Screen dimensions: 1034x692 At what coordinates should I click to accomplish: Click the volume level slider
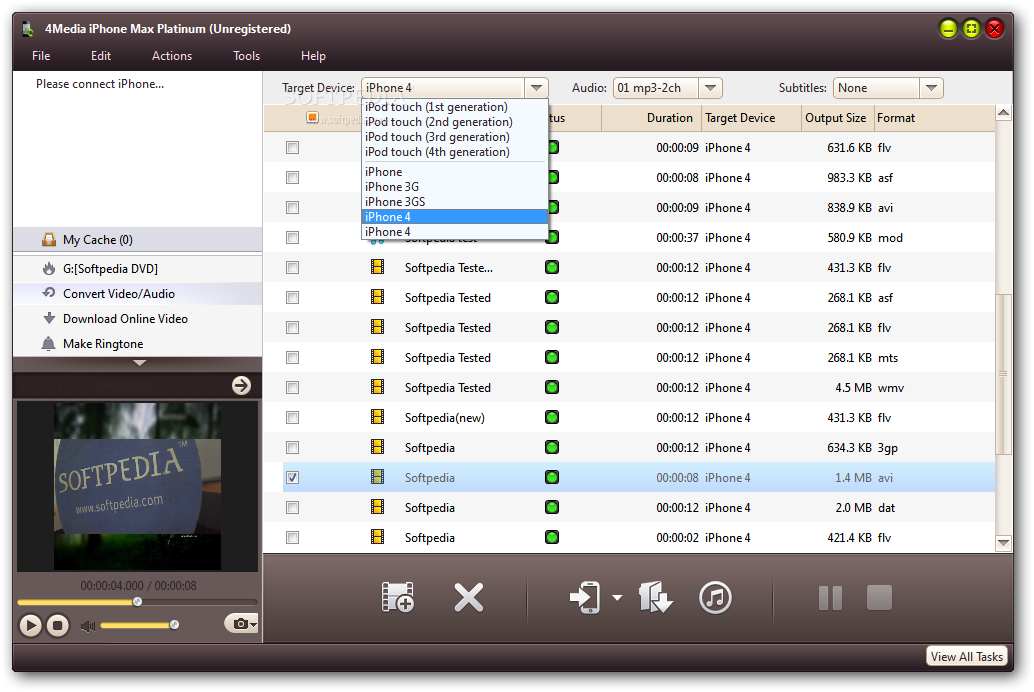pyautogui.click(x=139, y=625)
